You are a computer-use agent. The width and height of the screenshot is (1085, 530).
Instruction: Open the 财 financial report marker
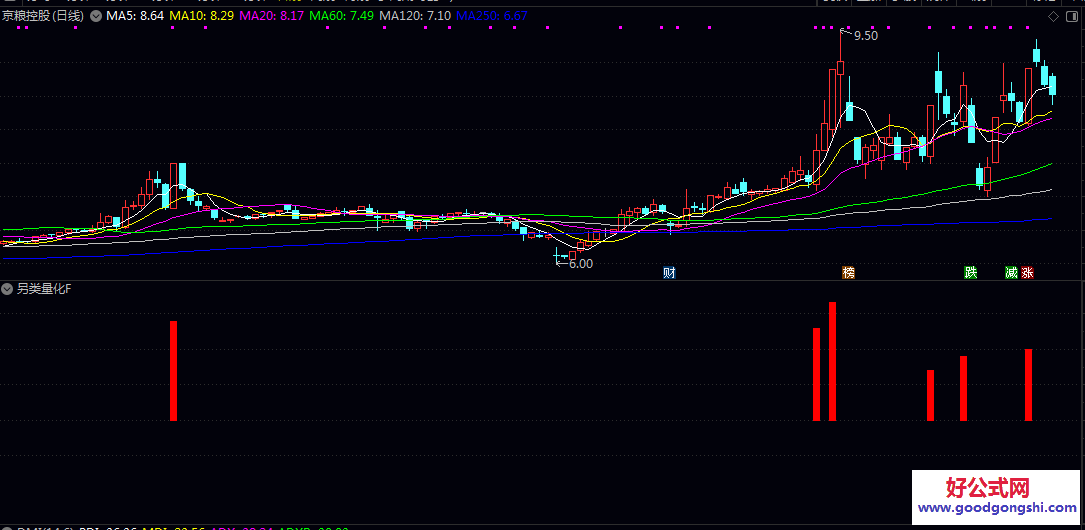(669, 273)
